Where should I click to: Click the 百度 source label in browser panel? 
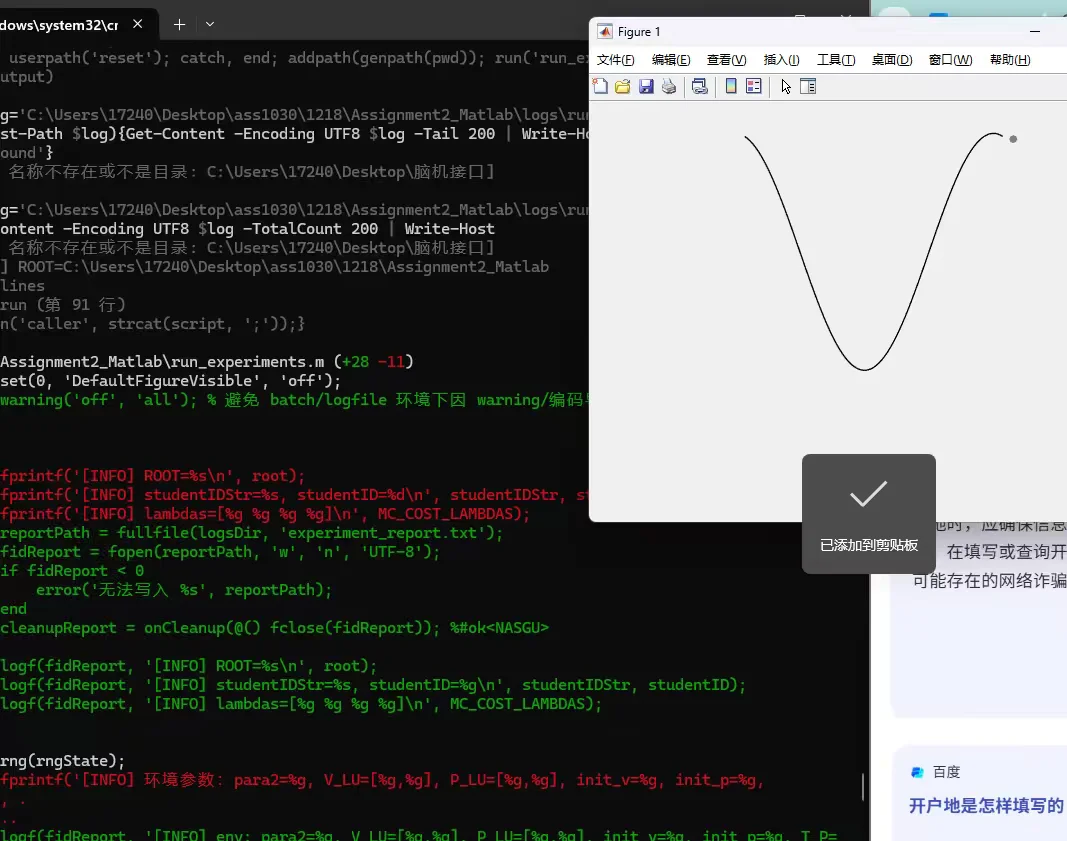[946, 772]
